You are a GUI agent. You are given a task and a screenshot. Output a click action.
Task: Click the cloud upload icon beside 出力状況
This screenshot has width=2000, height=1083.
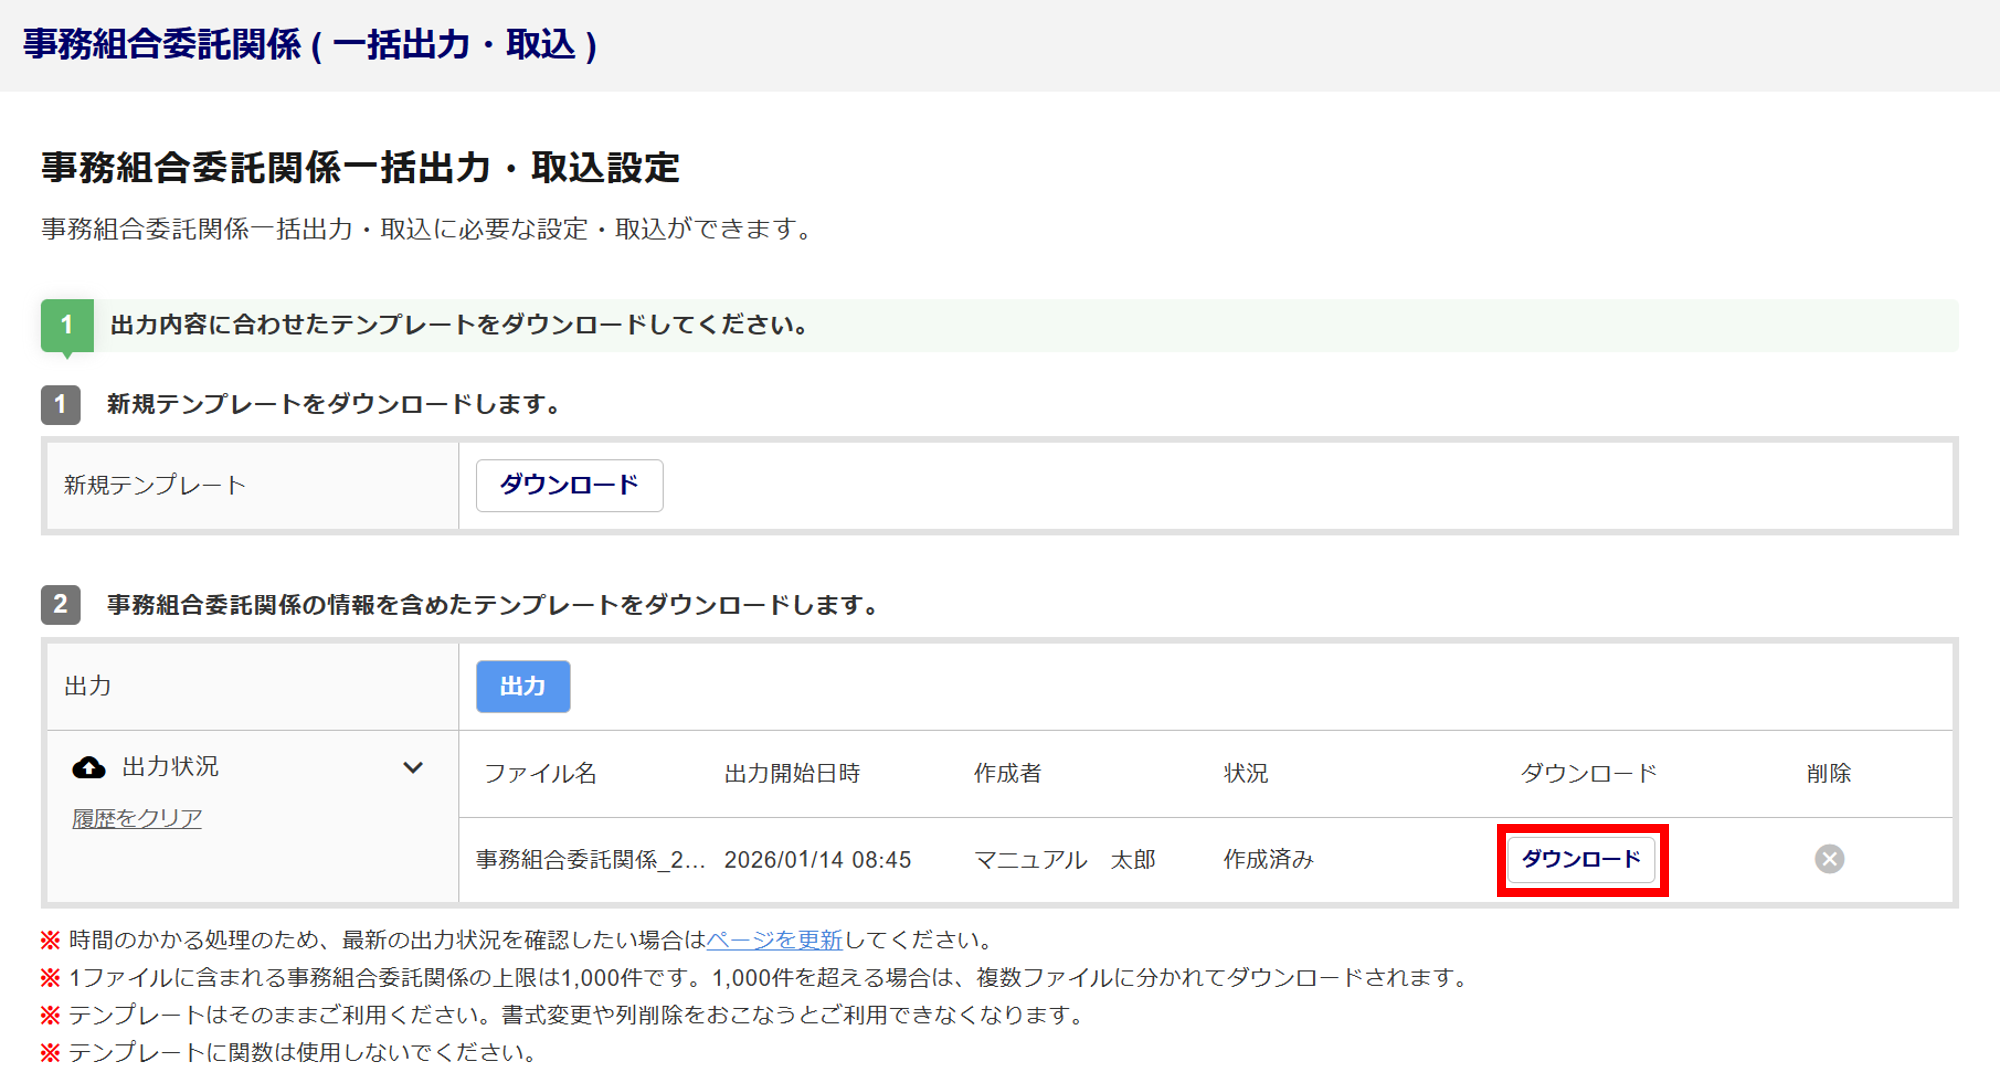89,767
